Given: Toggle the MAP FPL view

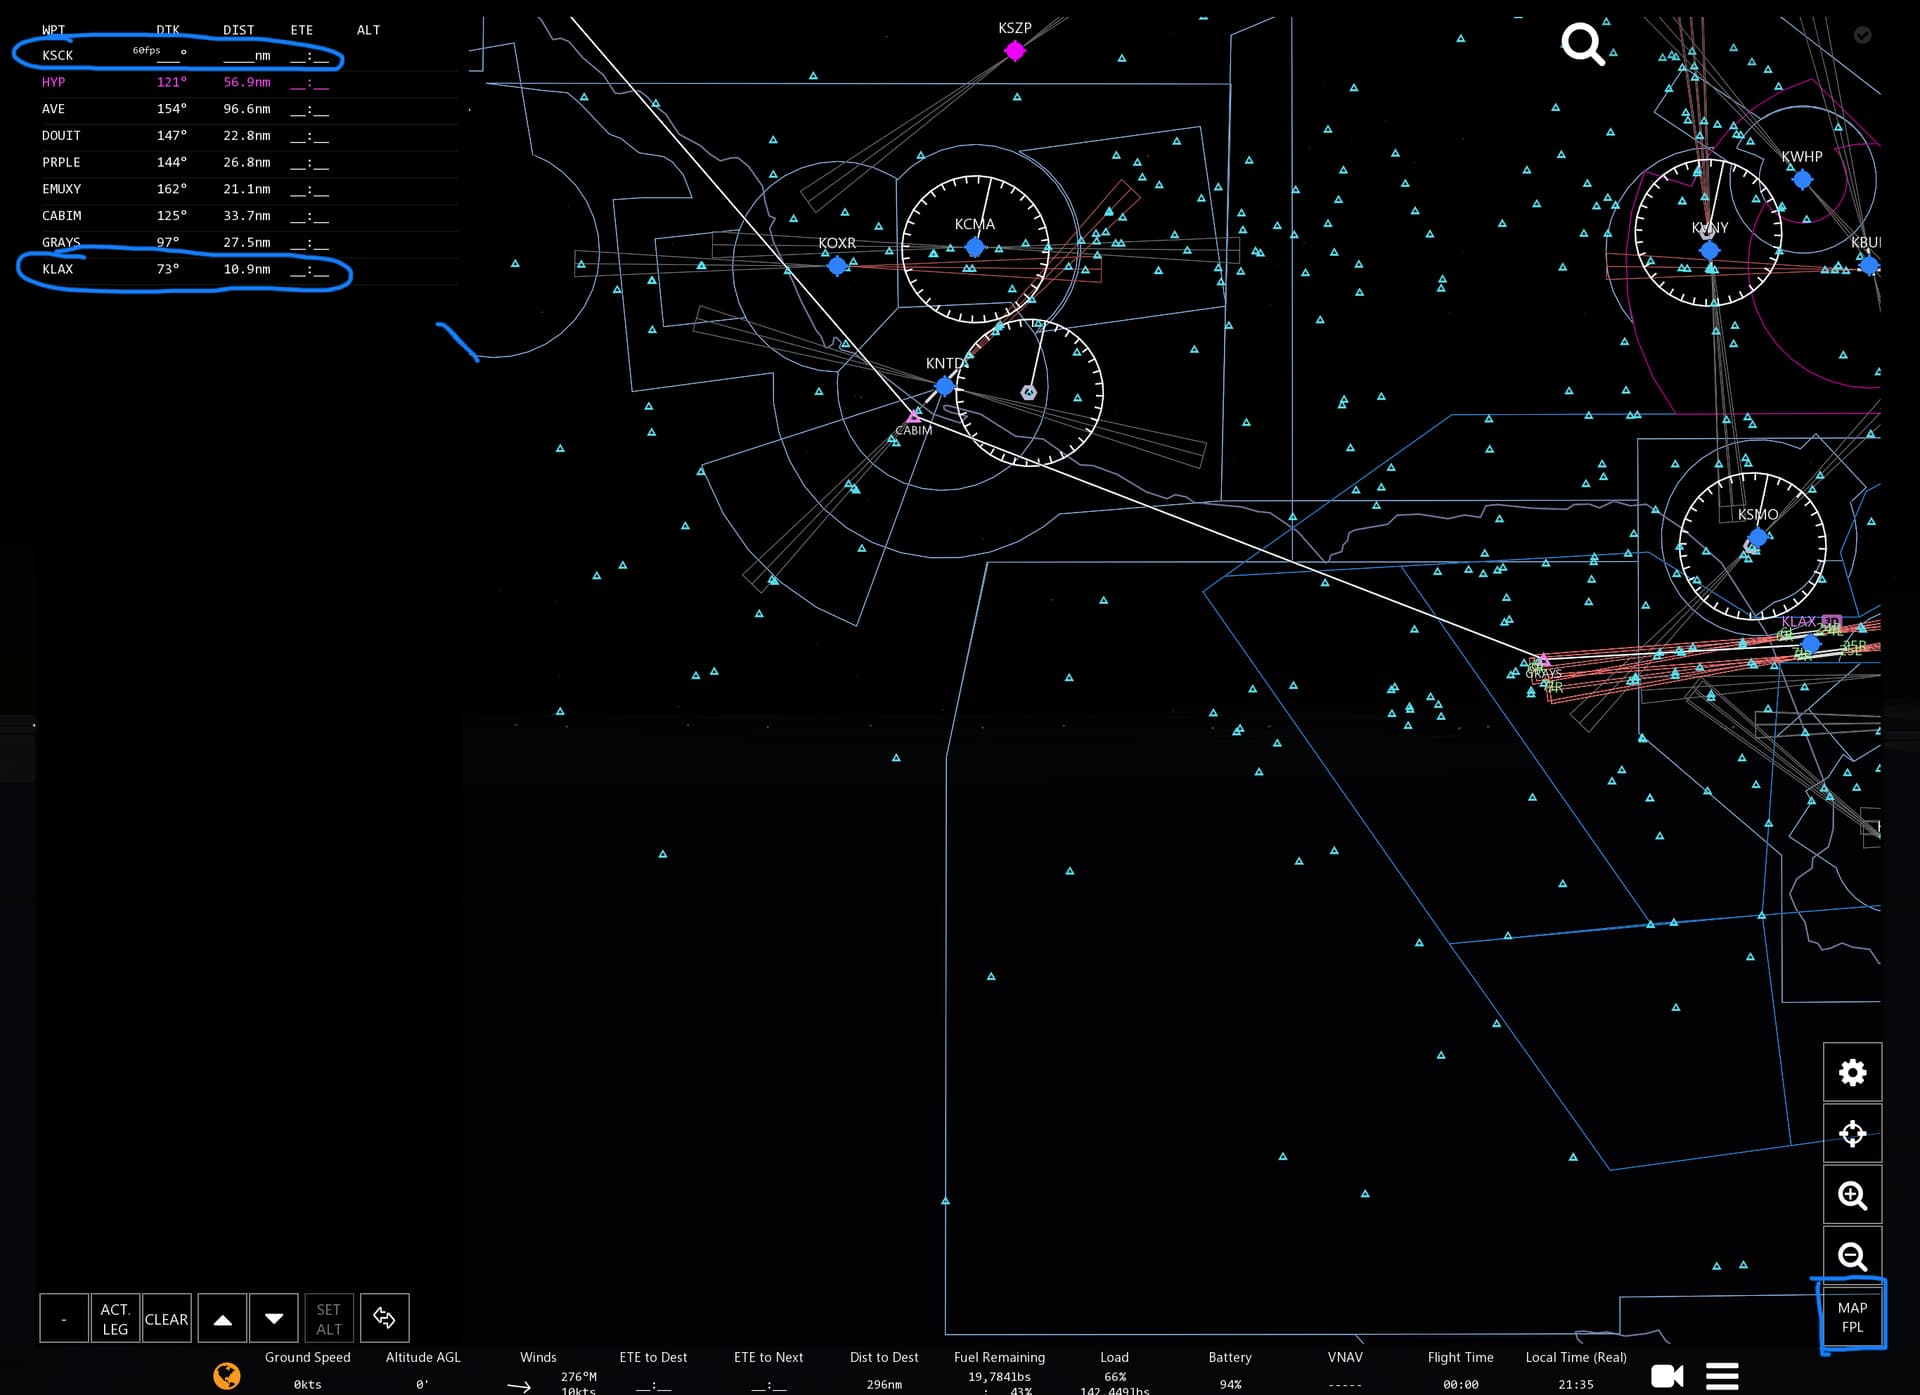Looking at the screenshot, I should coord(1852,1317).
